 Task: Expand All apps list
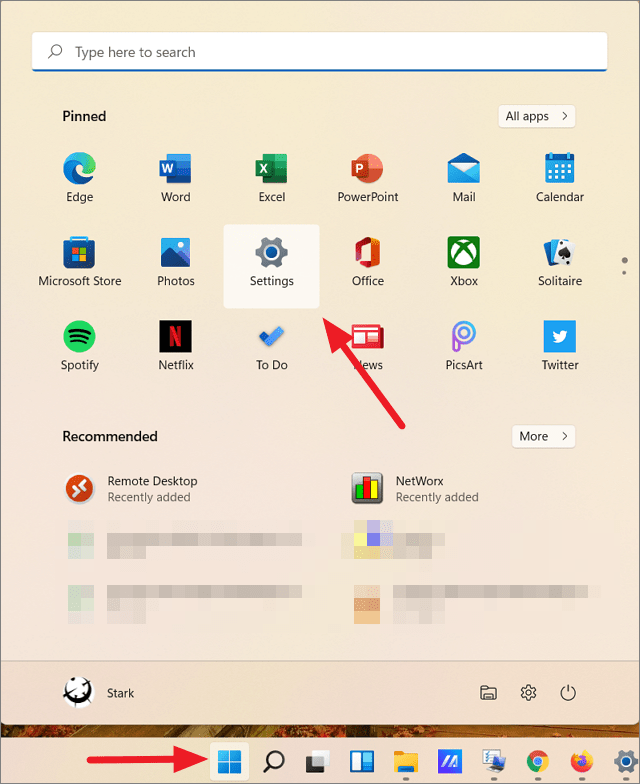point(536,116)
